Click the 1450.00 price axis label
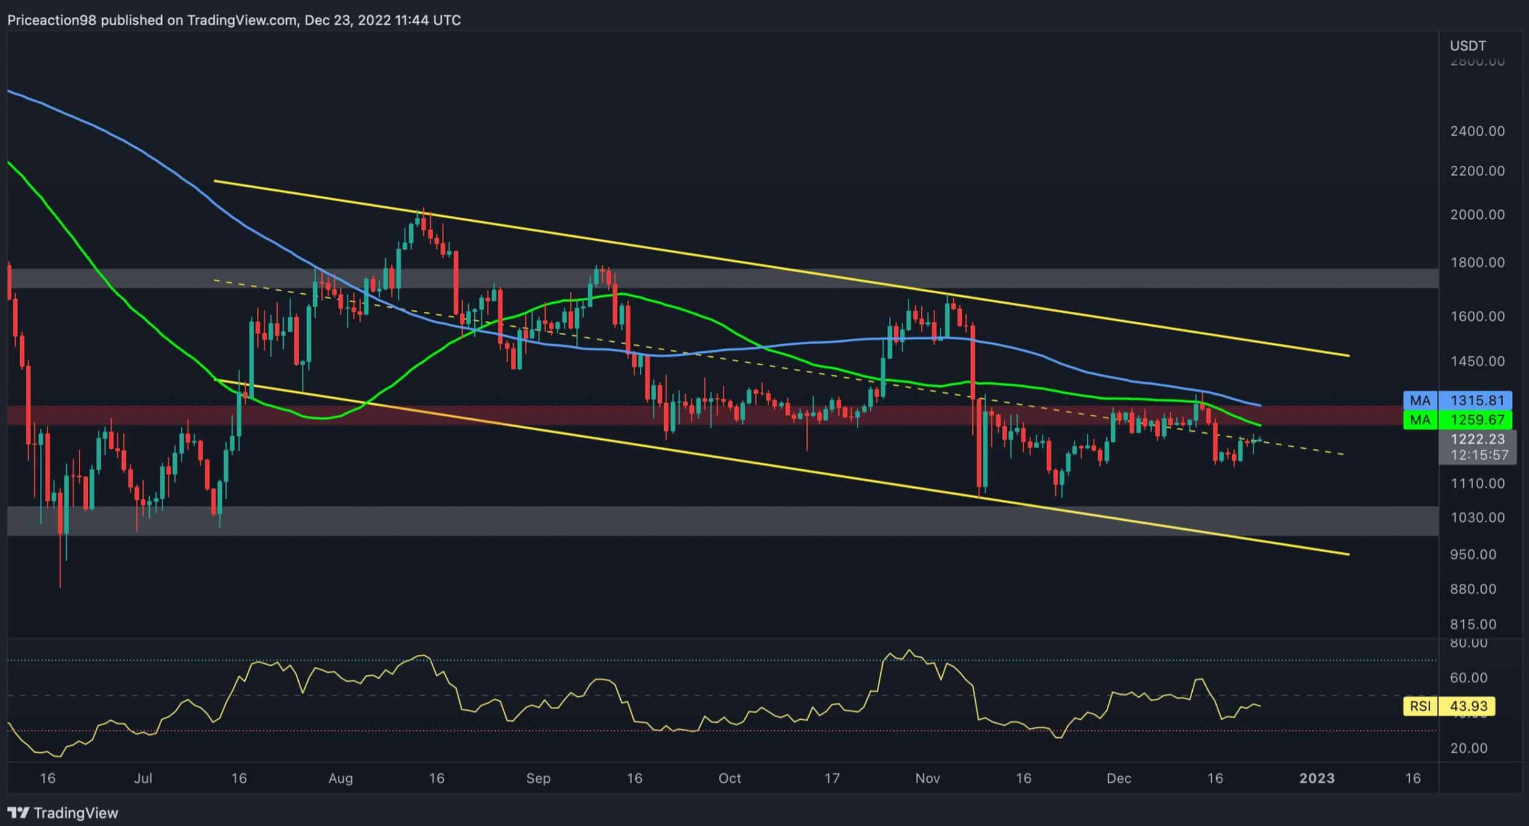The image size is (1529, 826). tap(1477, 361)
